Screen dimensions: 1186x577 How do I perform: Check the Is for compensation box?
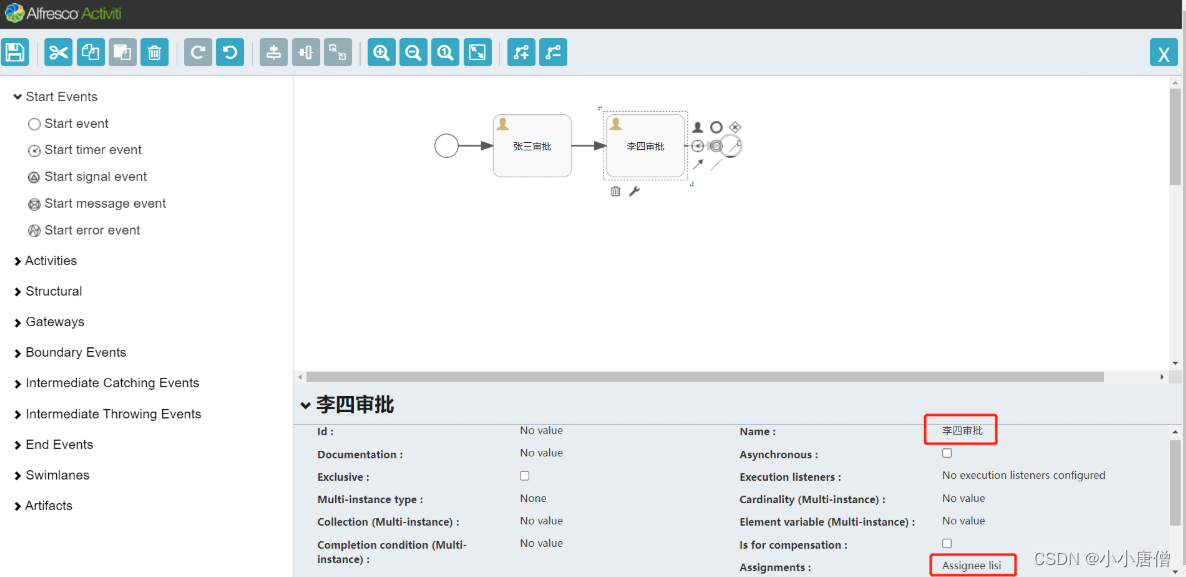944,543
